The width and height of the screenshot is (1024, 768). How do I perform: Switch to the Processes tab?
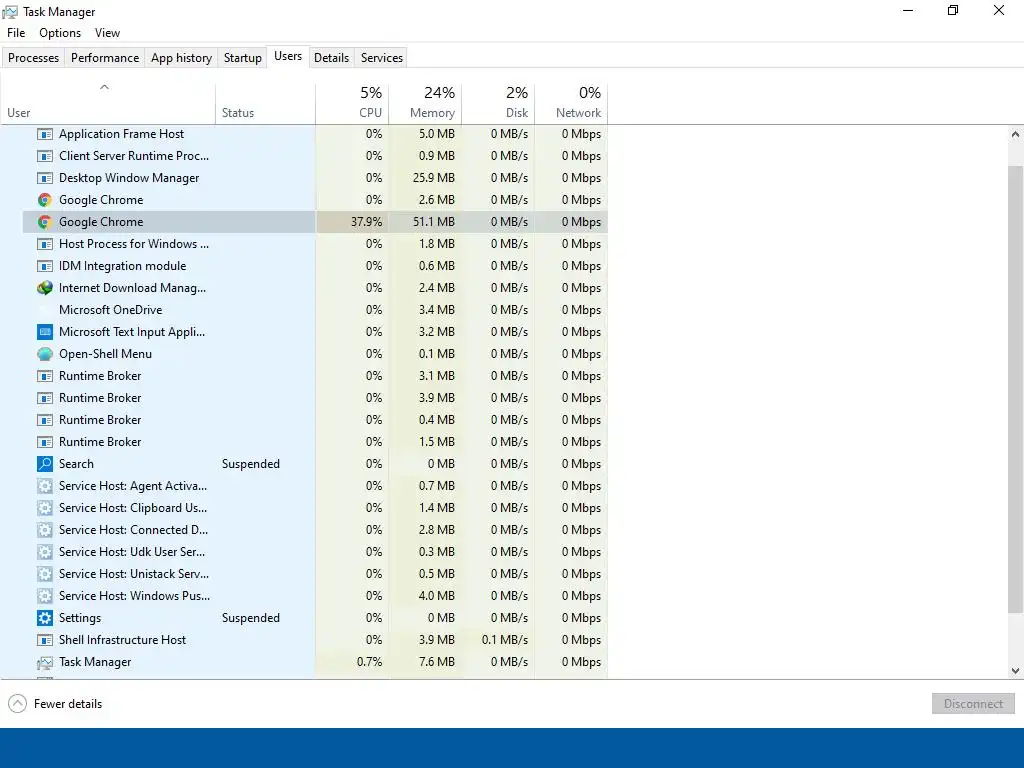tap(33, 57)
